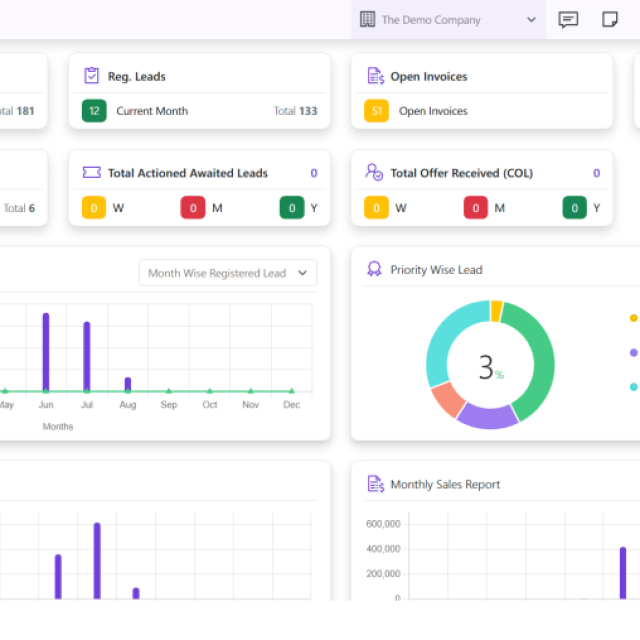Screen dimensions: 640x640
Task: Click the Sep data point on lead chart
Action: pyautogui.click(x=169, y=391)
